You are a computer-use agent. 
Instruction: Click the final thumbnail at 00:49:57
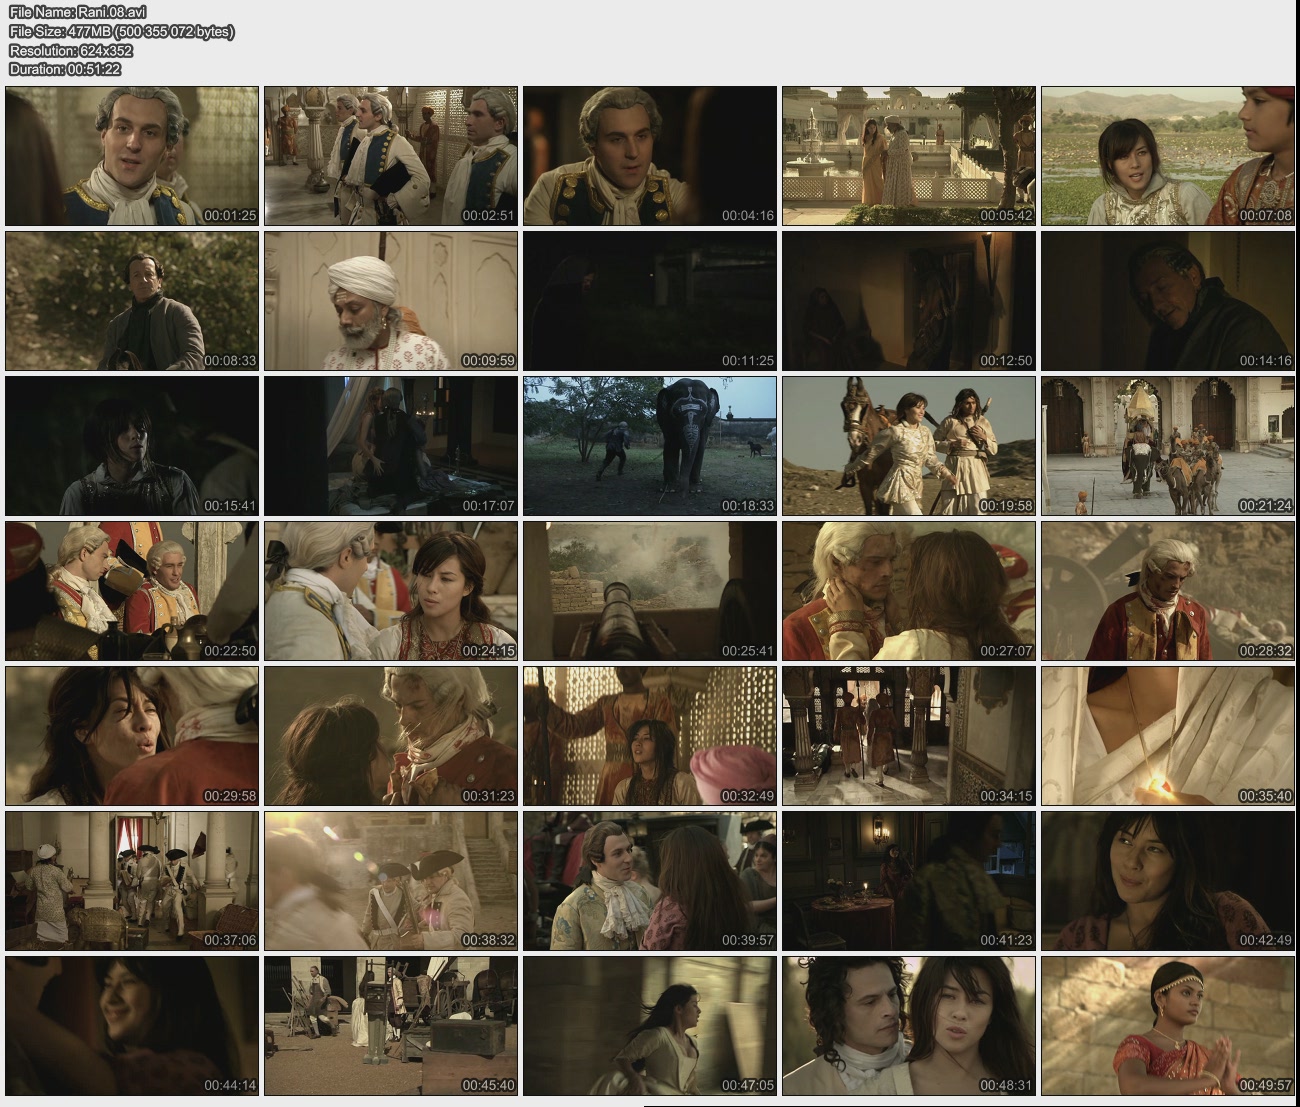click(x=1167, y=1026)
